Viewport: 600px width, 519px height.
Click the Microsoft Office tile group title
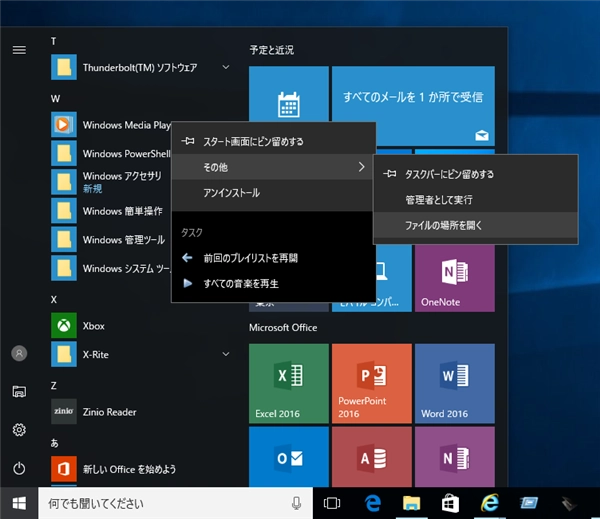coord(283,328)
